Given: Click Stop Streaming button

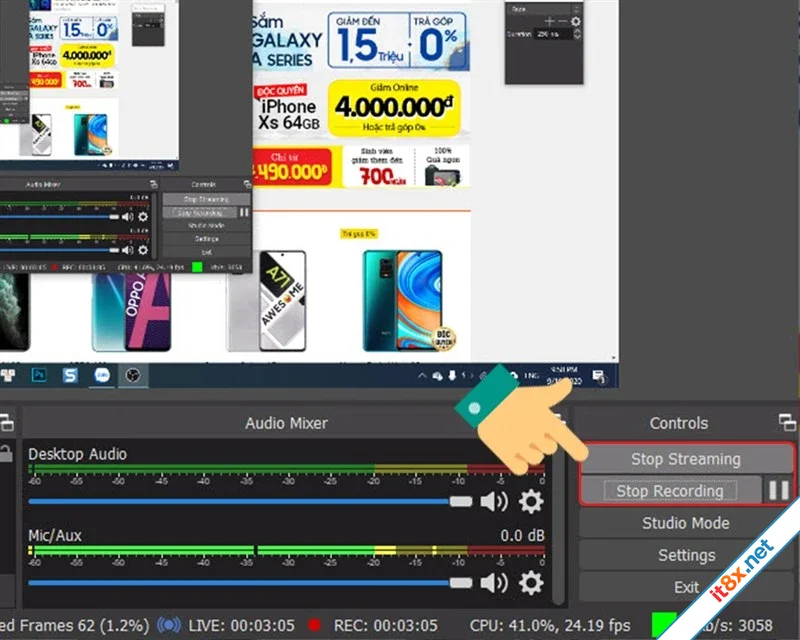Looking at the screenshot, I should tap(686, 459).
